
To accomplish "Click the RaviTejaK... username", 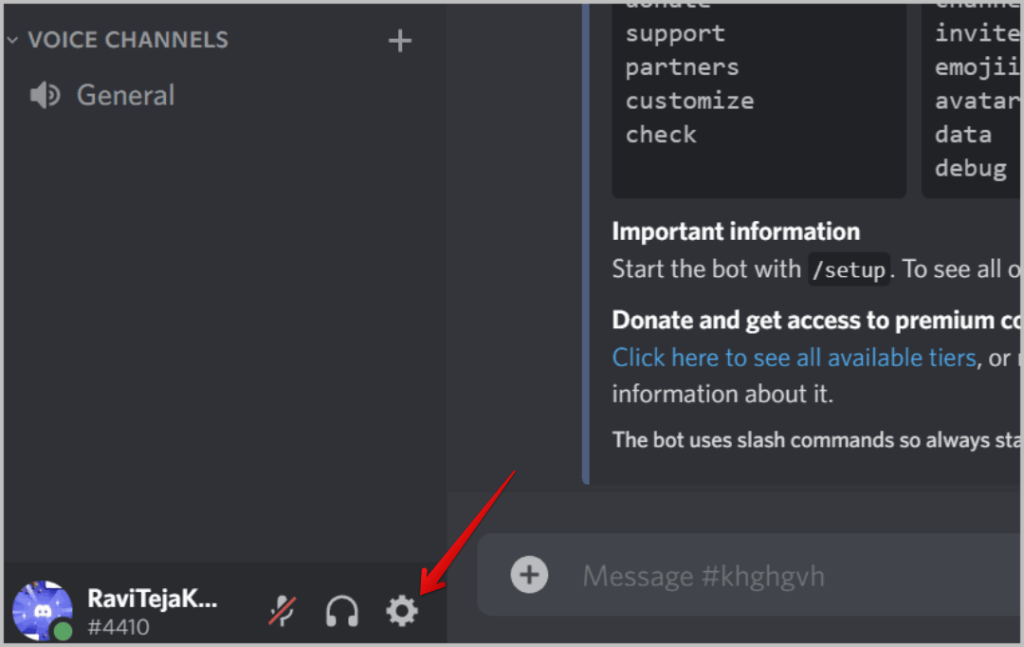I will point(152,598).
